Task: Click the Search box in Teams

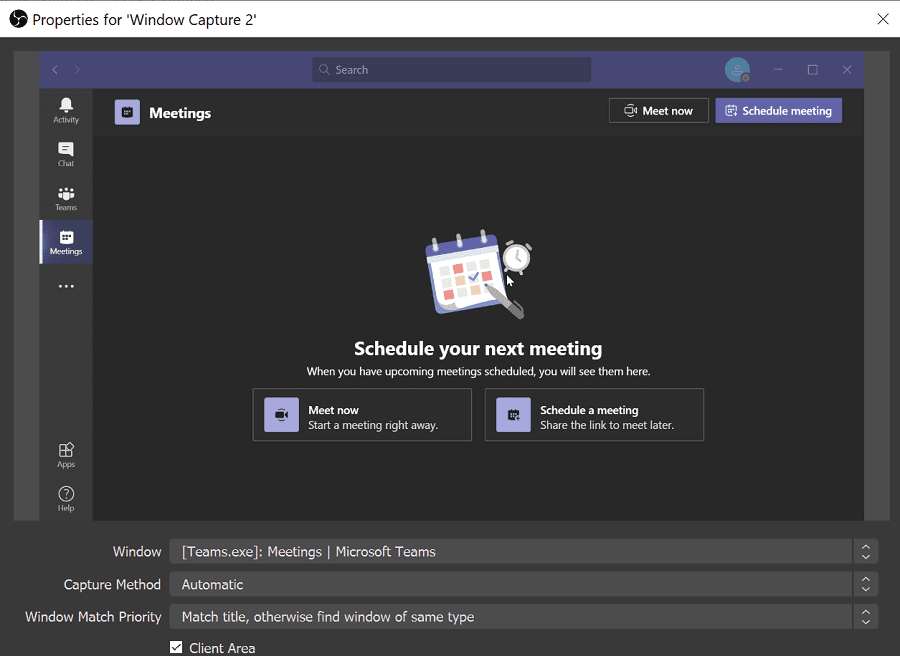Action: (451, 69)
